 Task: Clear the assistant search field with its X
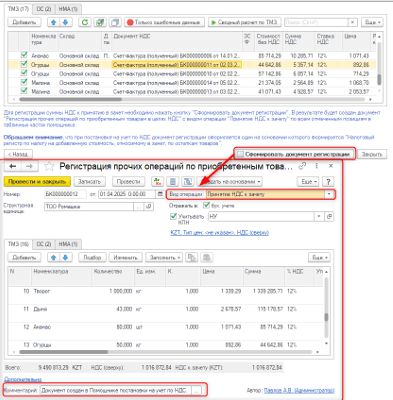point(353,22)
